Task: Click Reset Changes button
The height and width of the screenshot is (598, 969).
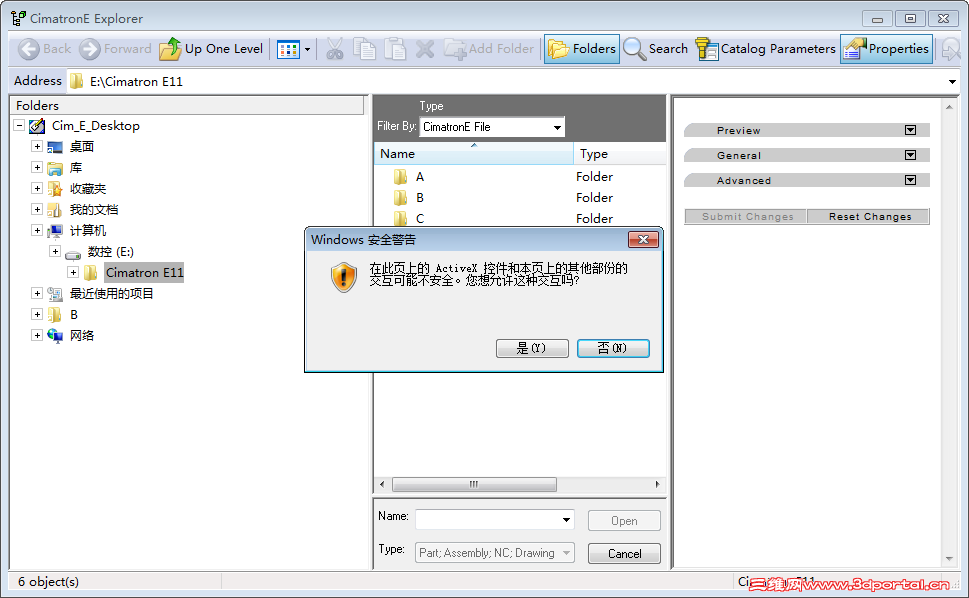Action: pos(869,217)
